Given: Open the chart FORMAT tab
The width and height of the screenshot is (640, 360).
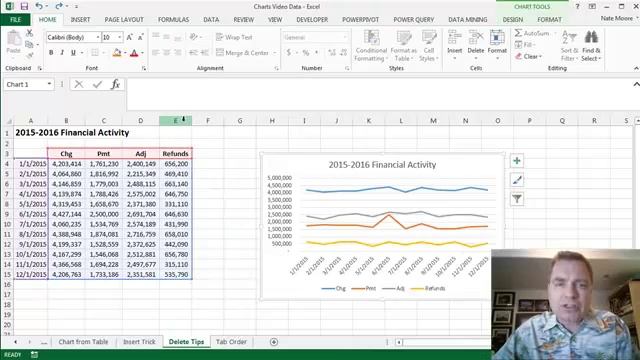Looking at the screenshot, I should (549, 20).
